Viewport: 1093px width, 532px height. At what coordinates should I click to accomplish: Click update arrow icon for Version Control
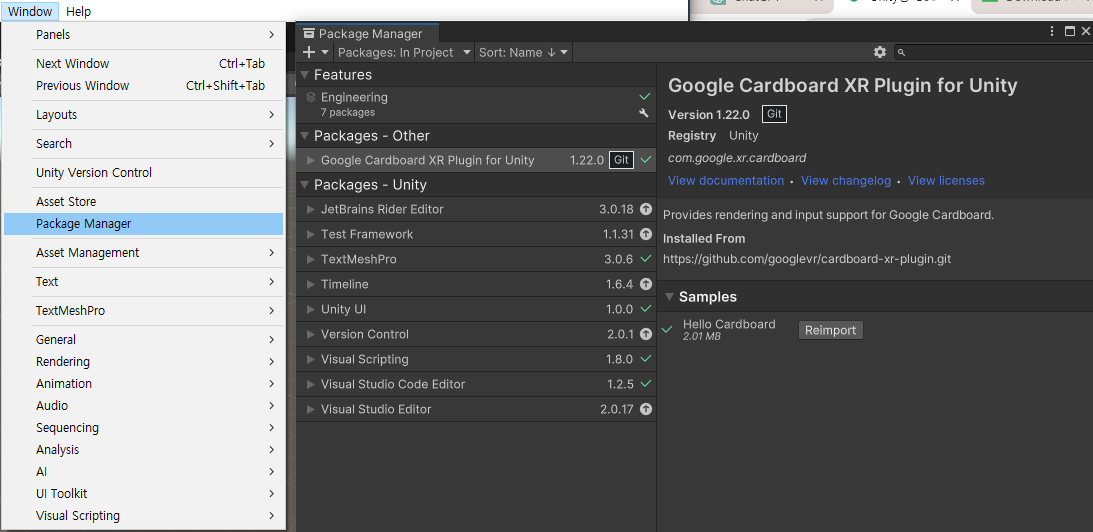point(645,334)
